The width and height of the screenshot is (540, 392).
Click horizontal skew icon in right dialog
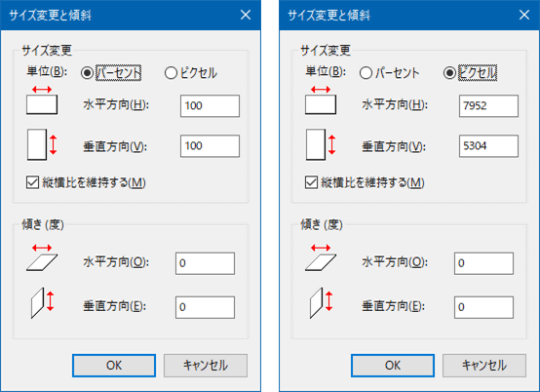click(x=320, y=258)
